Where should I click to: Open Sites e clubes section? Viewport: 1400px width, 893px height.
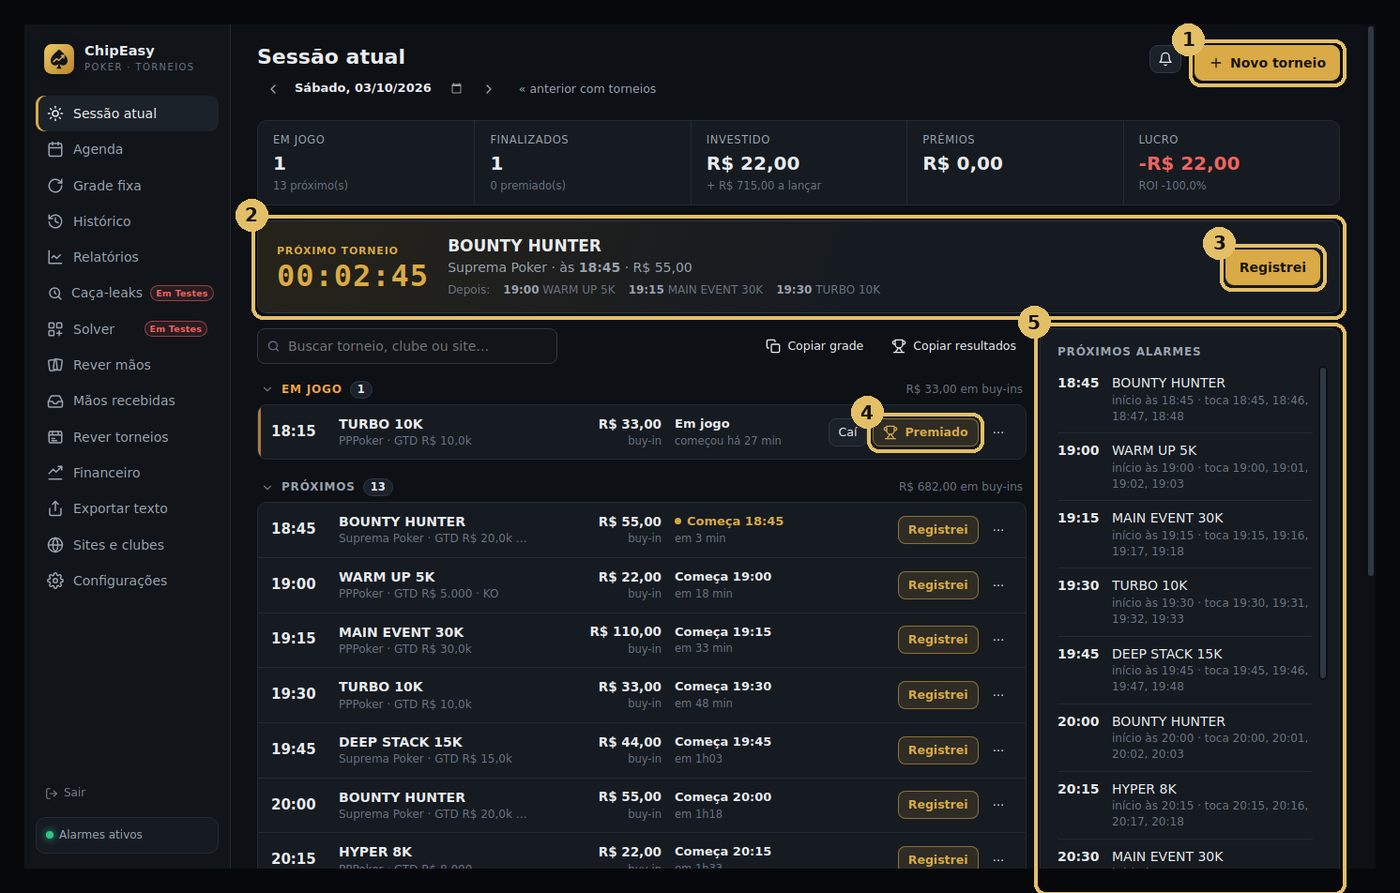coord(127,545)
